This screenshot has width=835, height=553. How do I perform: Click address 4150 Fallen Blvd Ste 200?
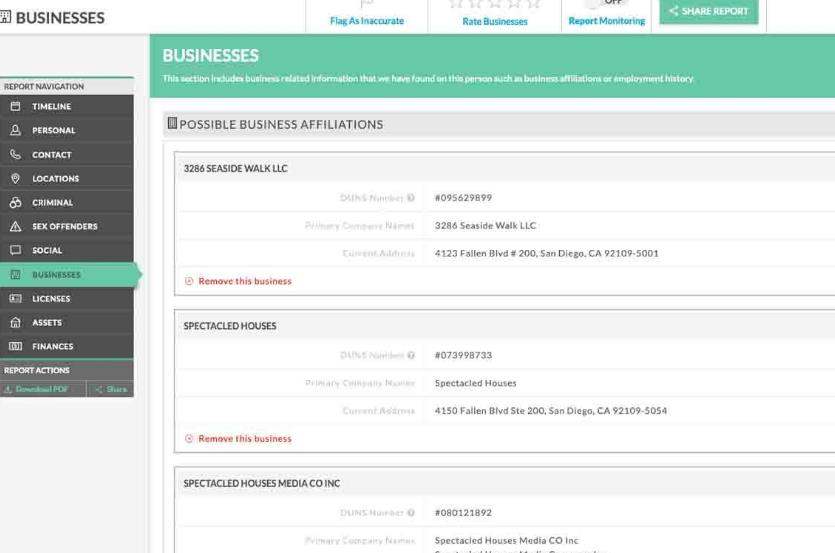[x=551, y=411]
